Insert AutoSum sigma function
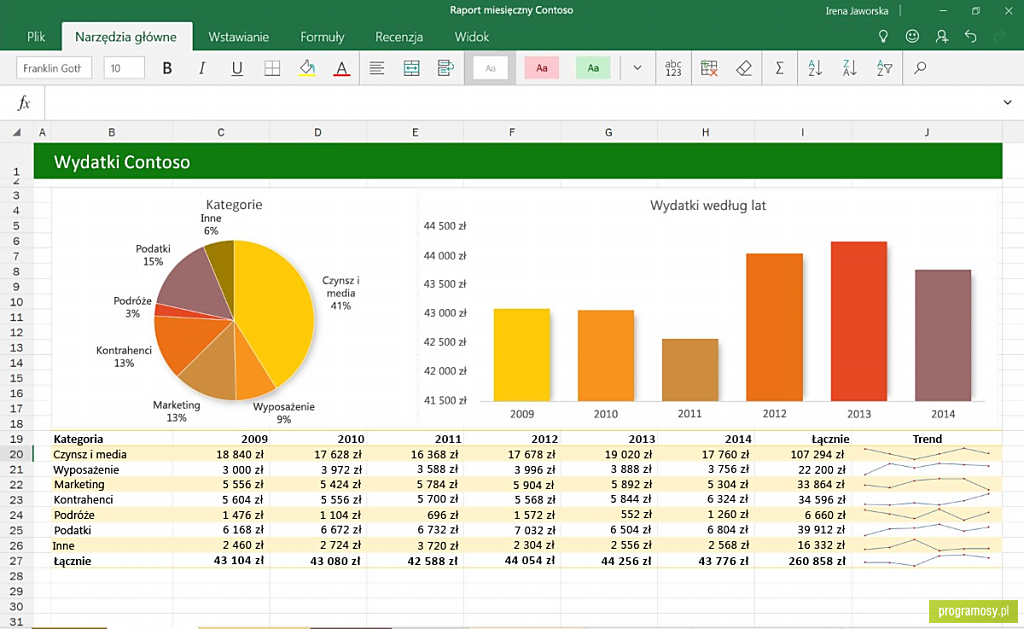 click(779, 68)
